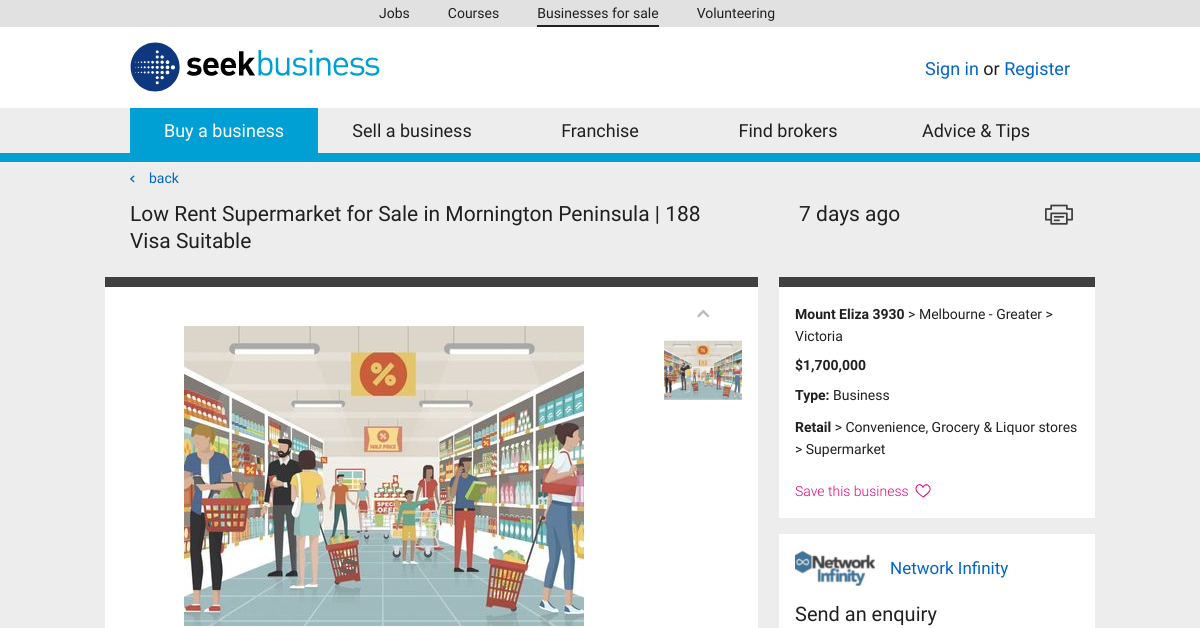The width and height of the screenshot is (1200, 628).
Task: Click the Sign in link
Action: 951,69
